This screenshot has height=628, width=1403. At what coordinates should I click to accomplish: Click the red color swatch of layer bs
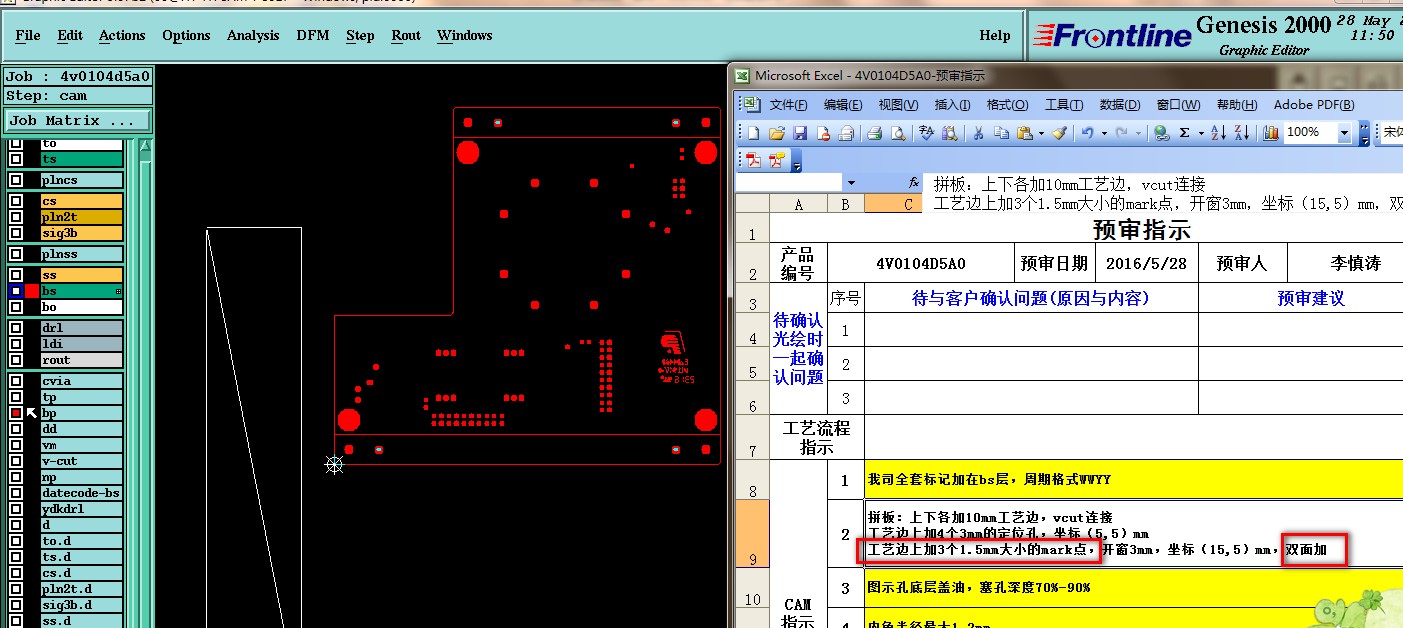tap(32, 291)
